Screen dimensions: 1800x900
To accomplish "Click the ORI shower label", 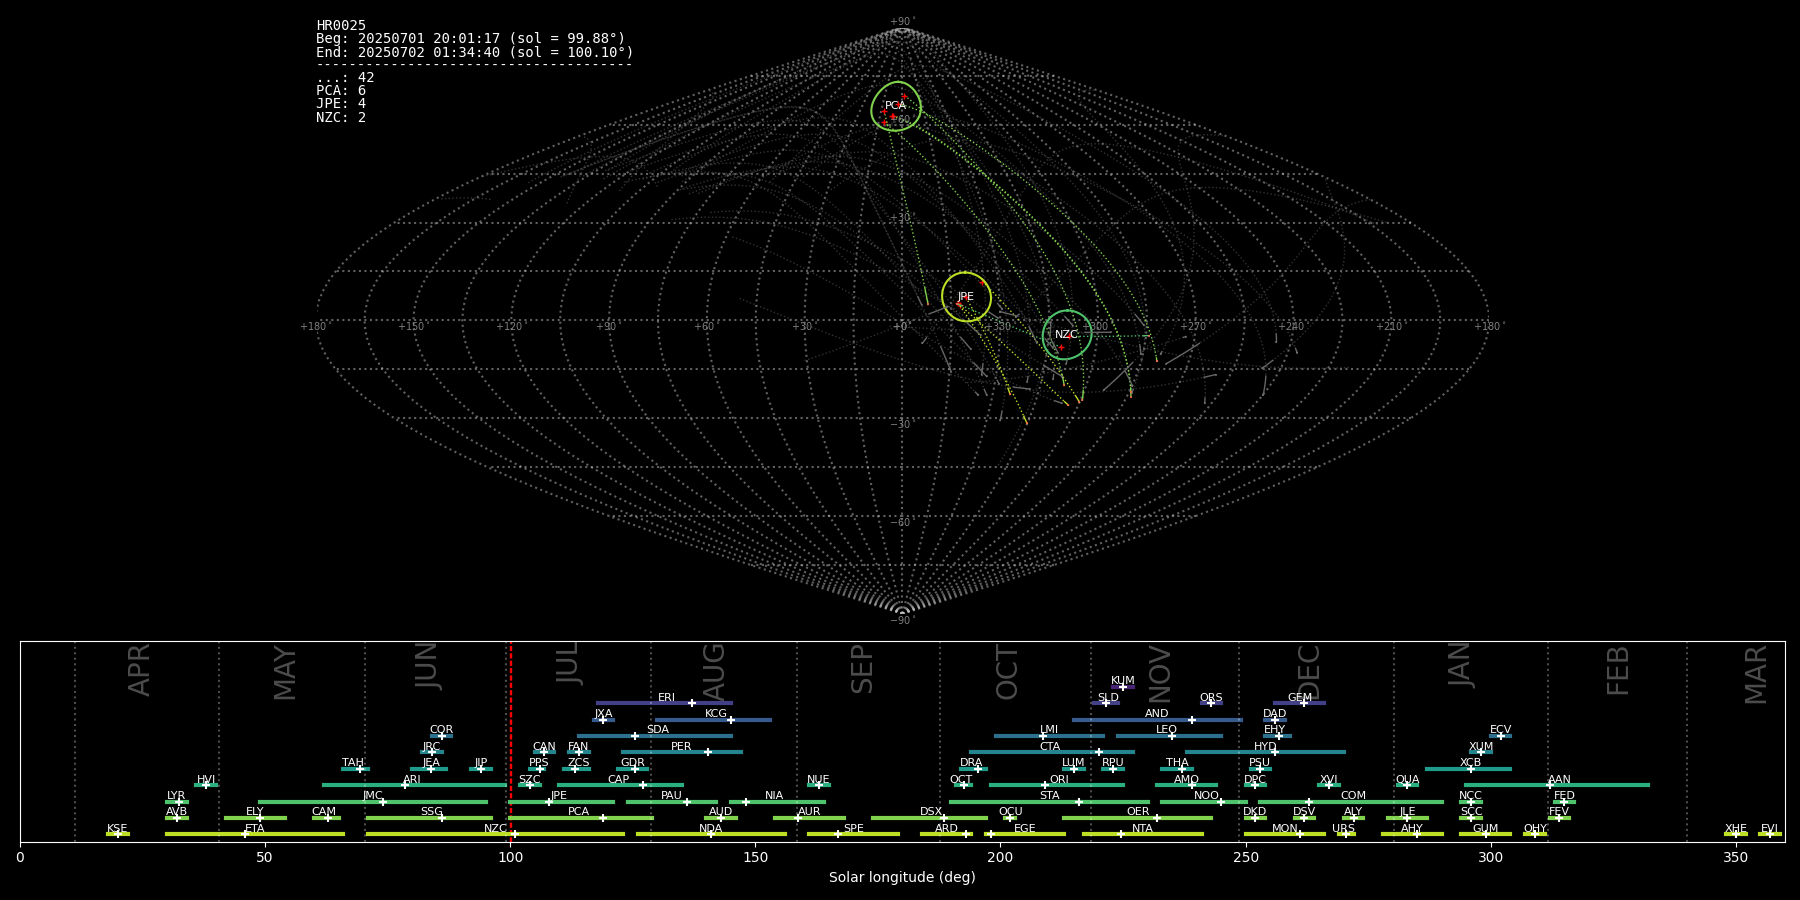I will 1059,780.
